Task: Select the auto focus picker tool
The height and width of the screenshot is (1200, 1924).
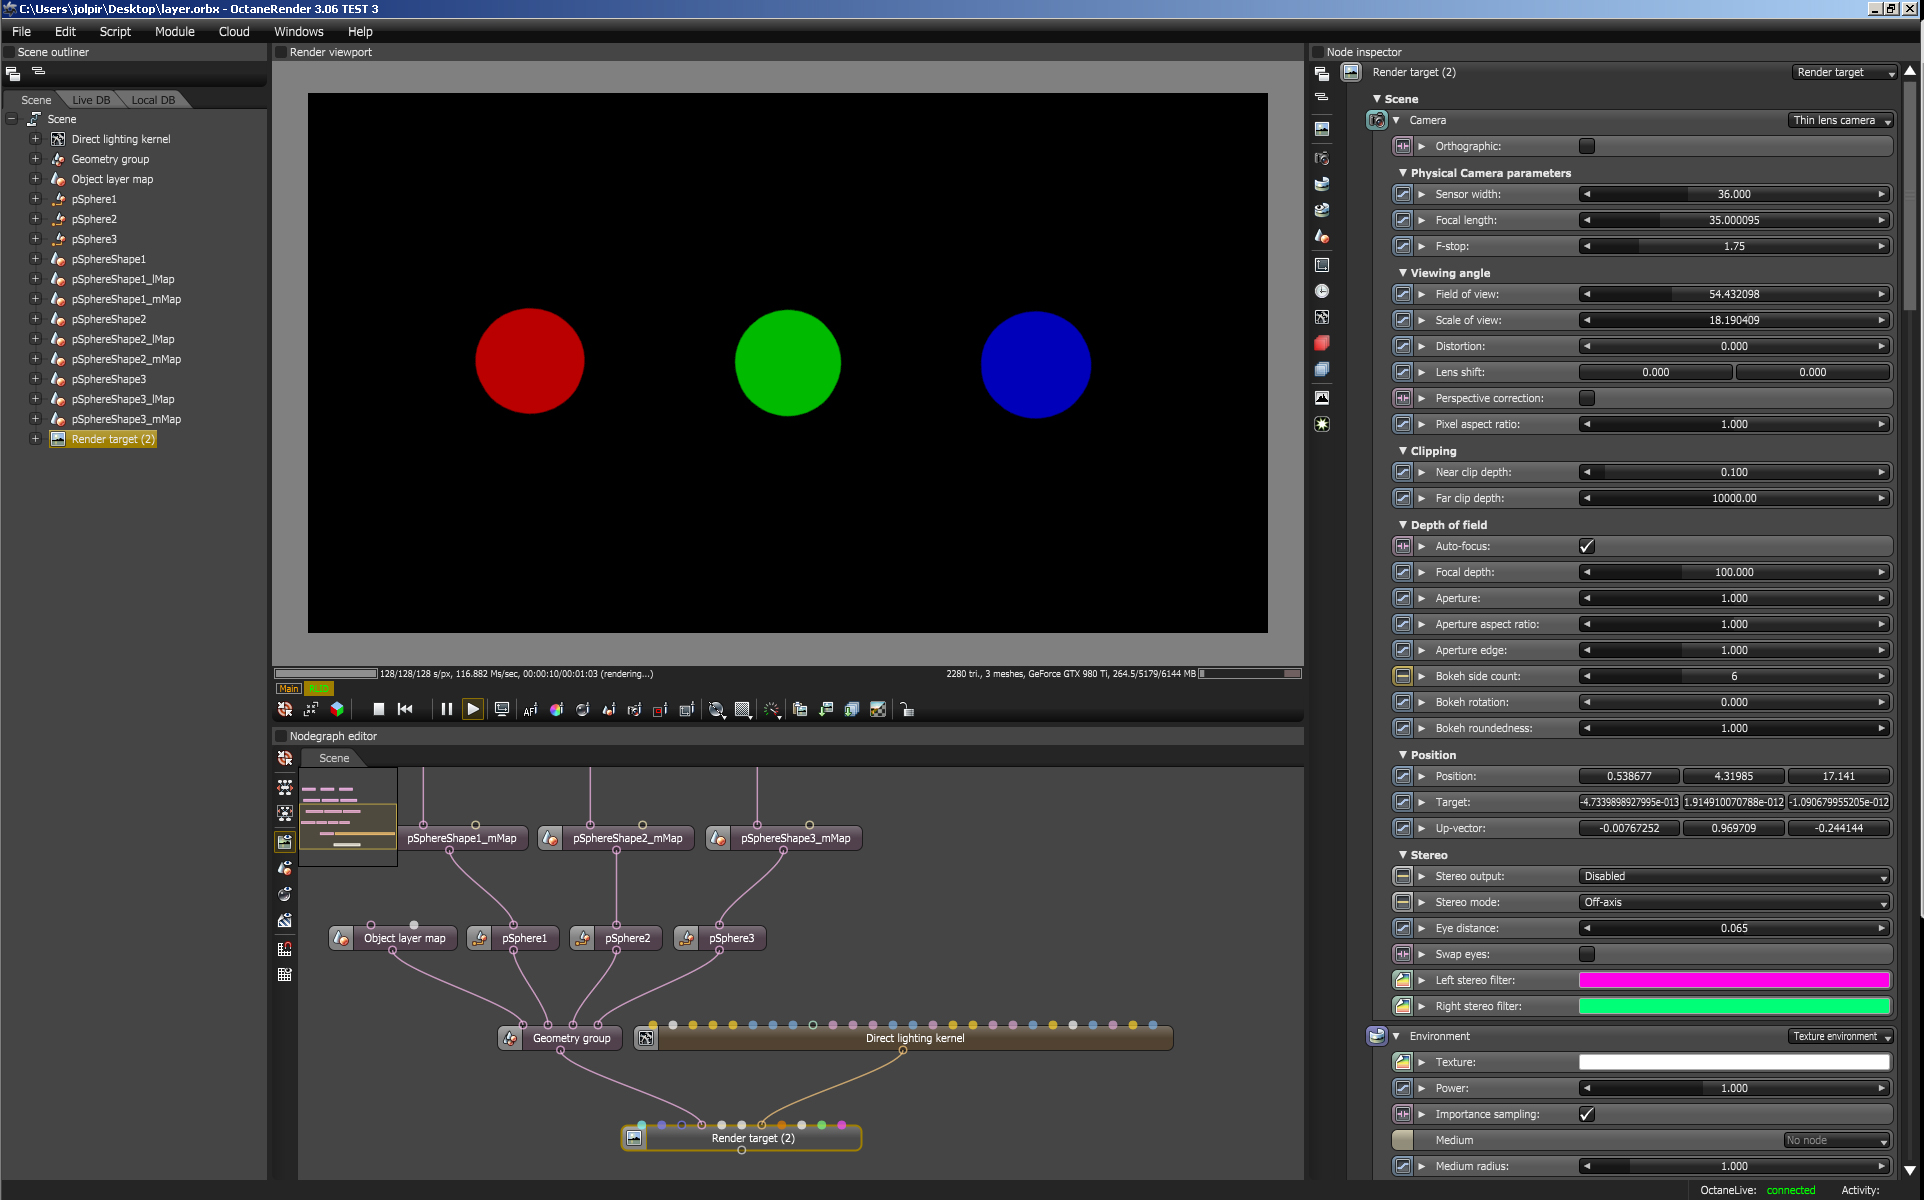Action: point(530,709)
